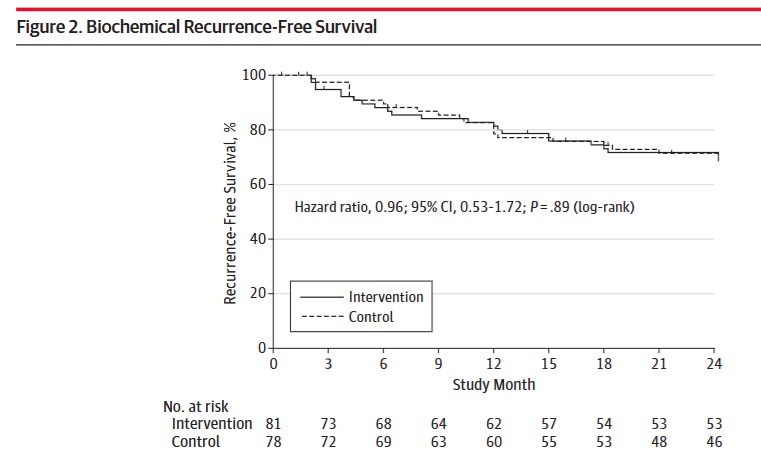Click the 60 tick on the y-axis
This screenshot has width=761, height=458.
257,184
